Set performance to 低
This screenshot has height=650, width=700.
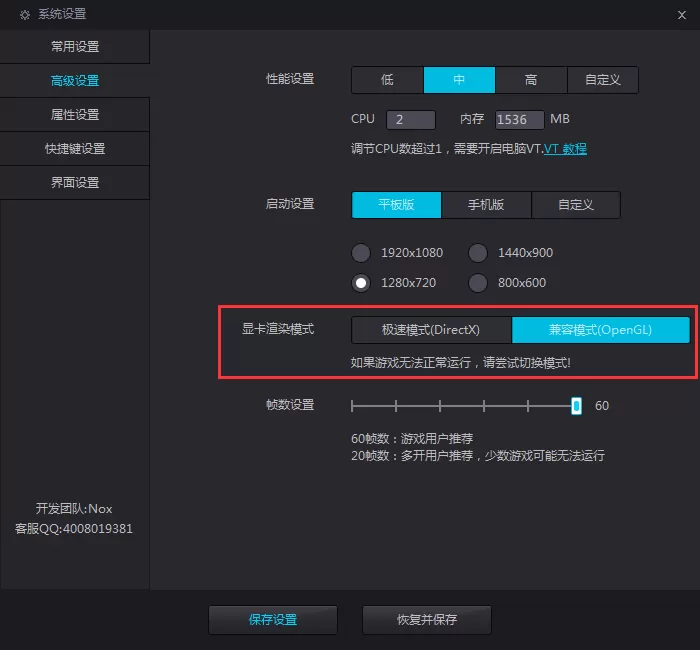[388, 80]
